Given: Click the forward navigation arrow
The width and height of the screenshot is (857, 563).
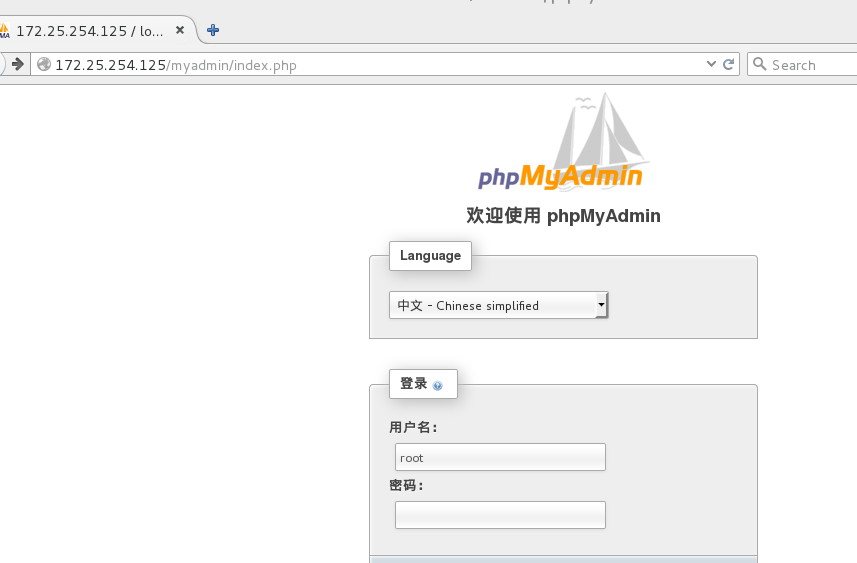Looking at the screenshot, I should point(17,64).
